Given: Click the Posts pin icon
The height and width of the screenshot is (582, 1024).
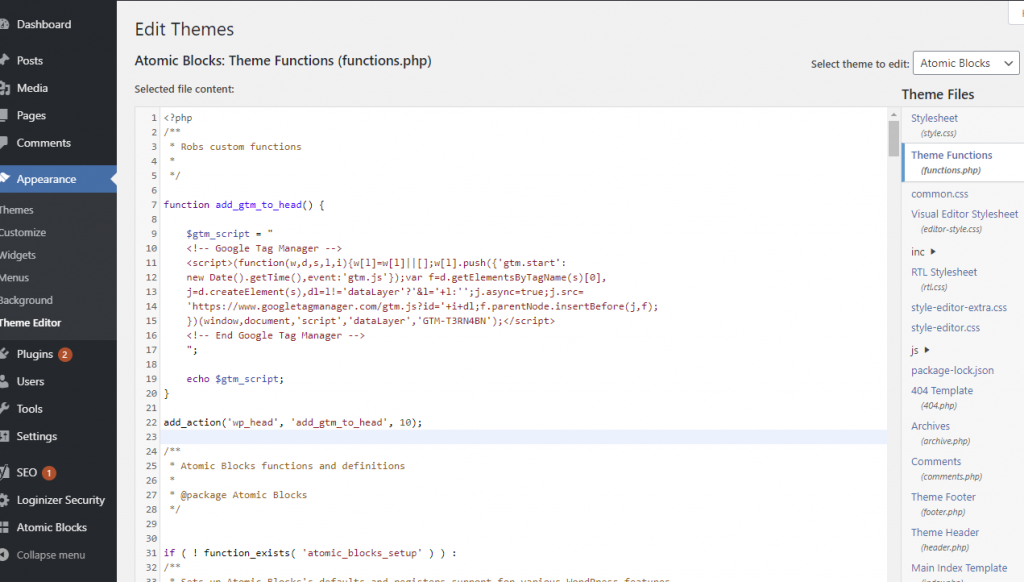Looking at the screenshot, I should tap(4, 61).
